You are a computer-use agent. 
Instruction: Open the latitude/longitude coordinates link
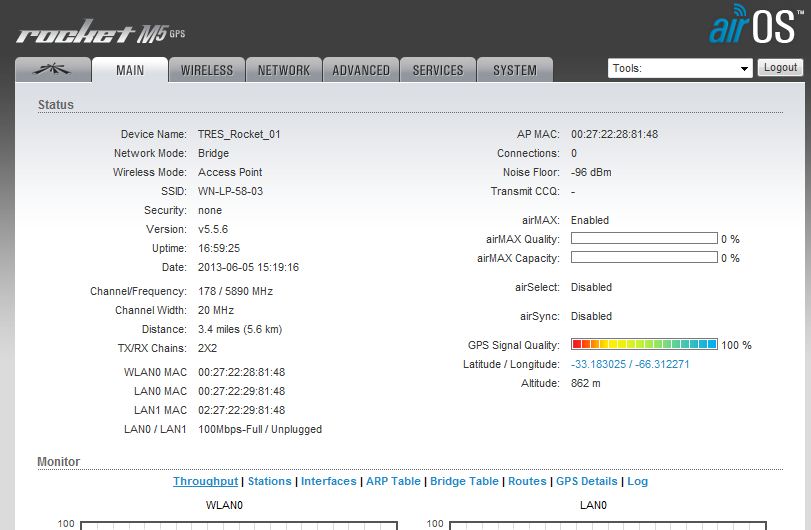point(630,364)
